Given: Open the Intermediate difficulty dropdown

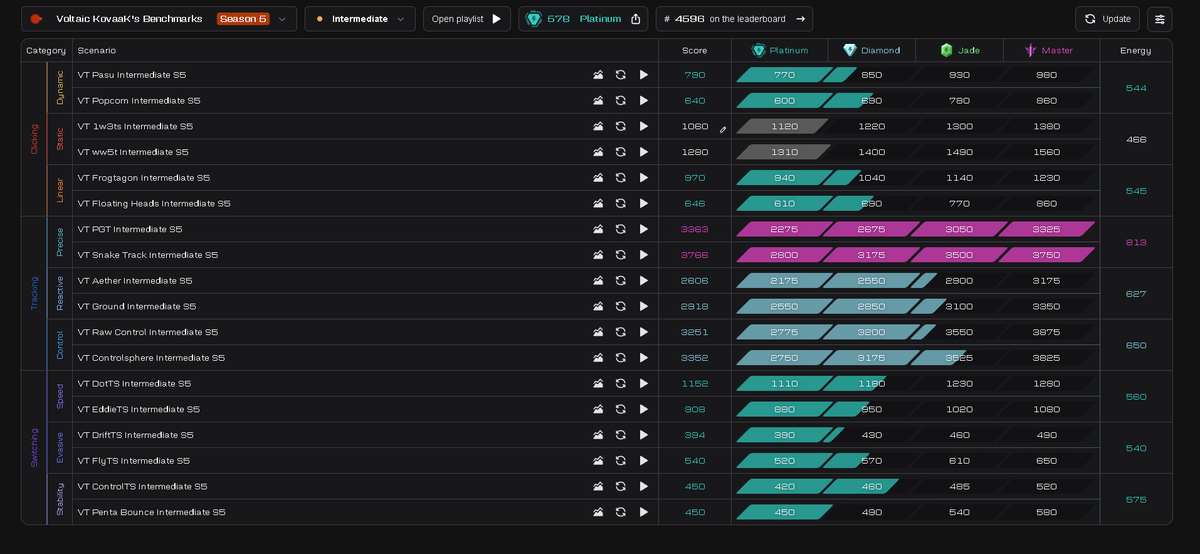Looking at the screenshot, I should pos(360,19).
